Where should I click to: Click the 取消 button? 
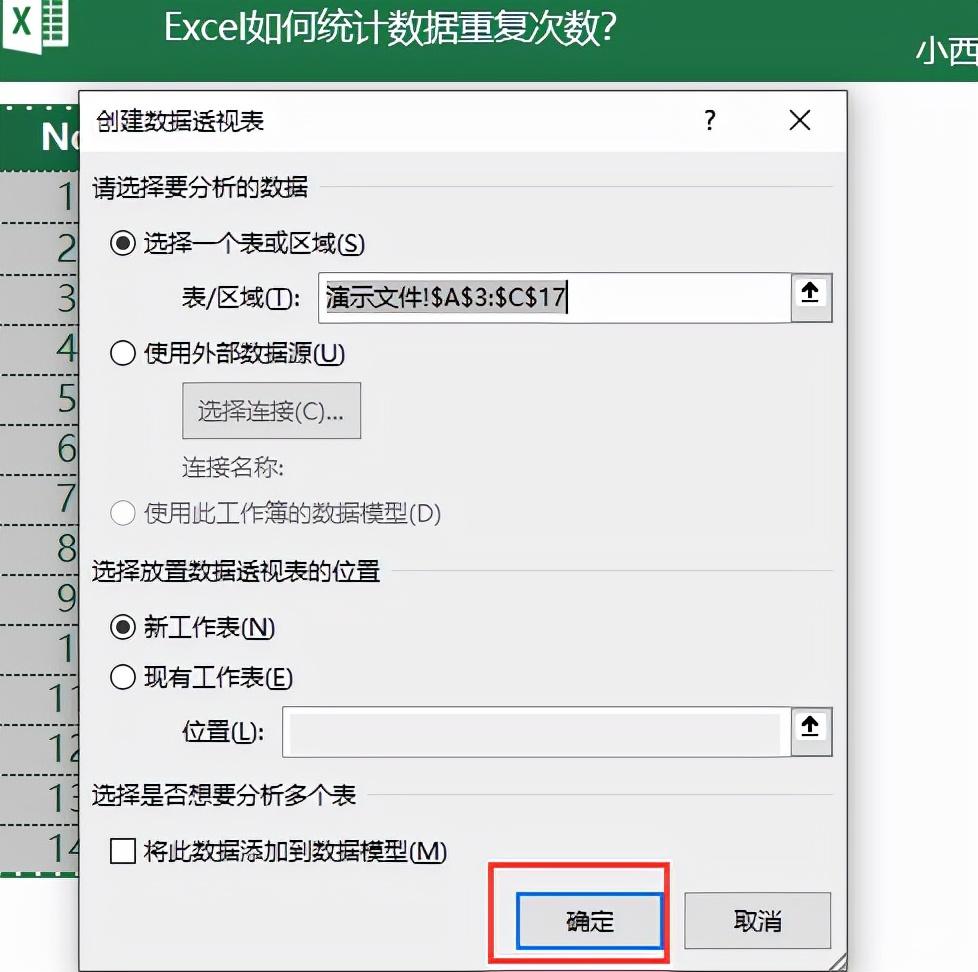coord(757,921)
